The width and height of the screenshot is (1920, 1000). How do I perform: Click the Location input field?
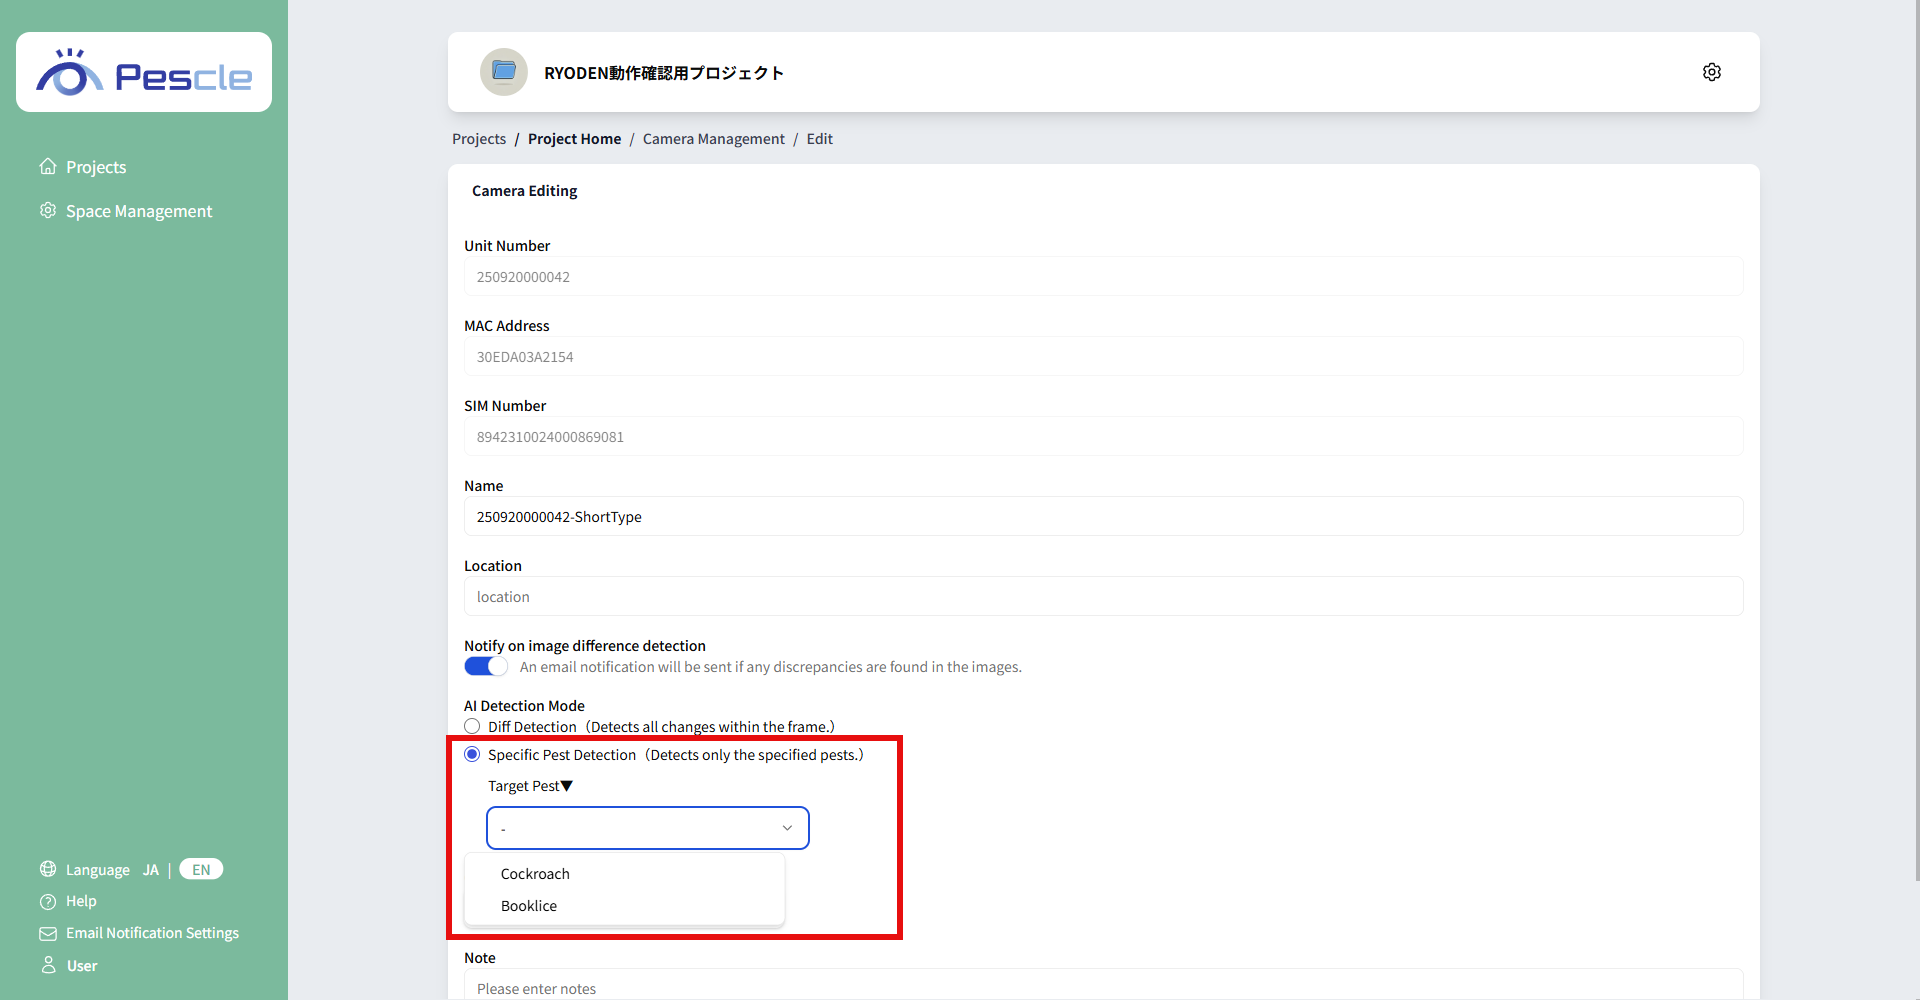[x=1104, y=596]
